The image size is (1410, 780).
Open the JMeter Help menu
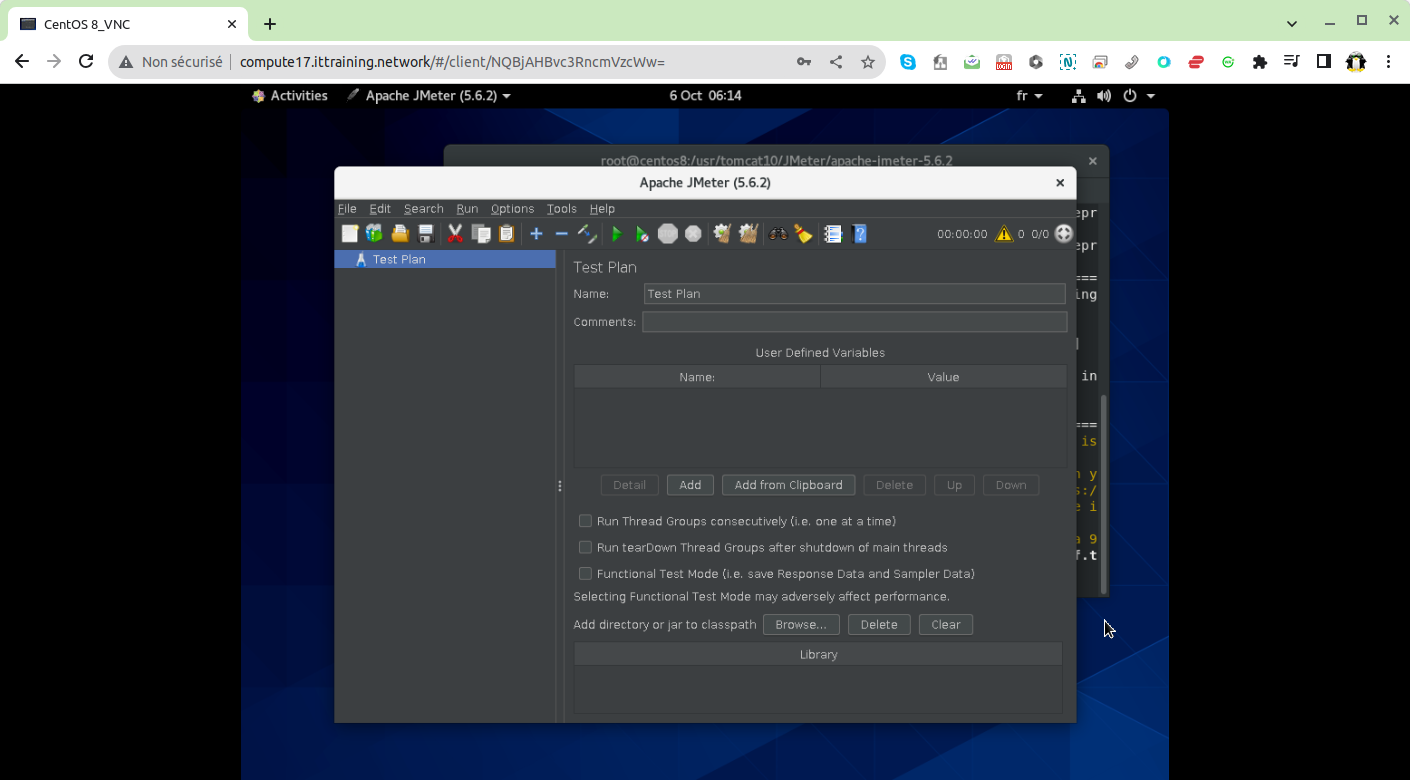(602, 209)
